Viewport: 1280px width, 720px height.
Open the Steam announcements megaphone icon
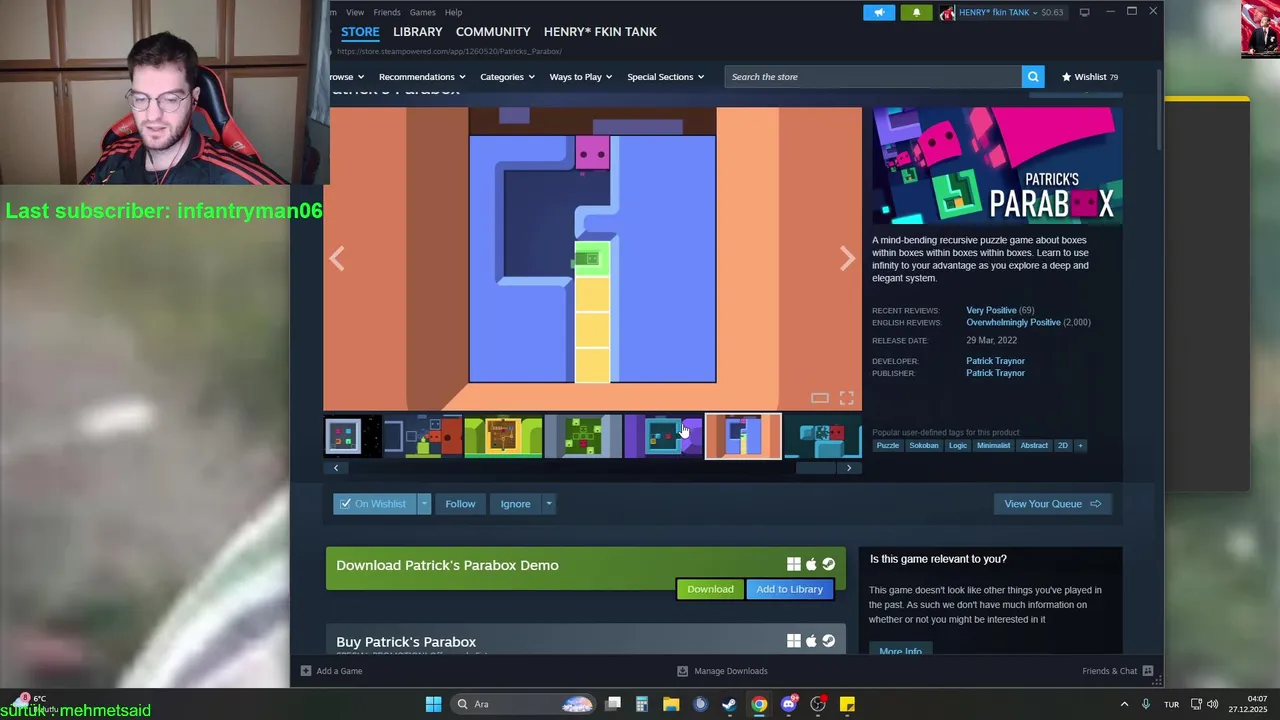click(879, 12)
